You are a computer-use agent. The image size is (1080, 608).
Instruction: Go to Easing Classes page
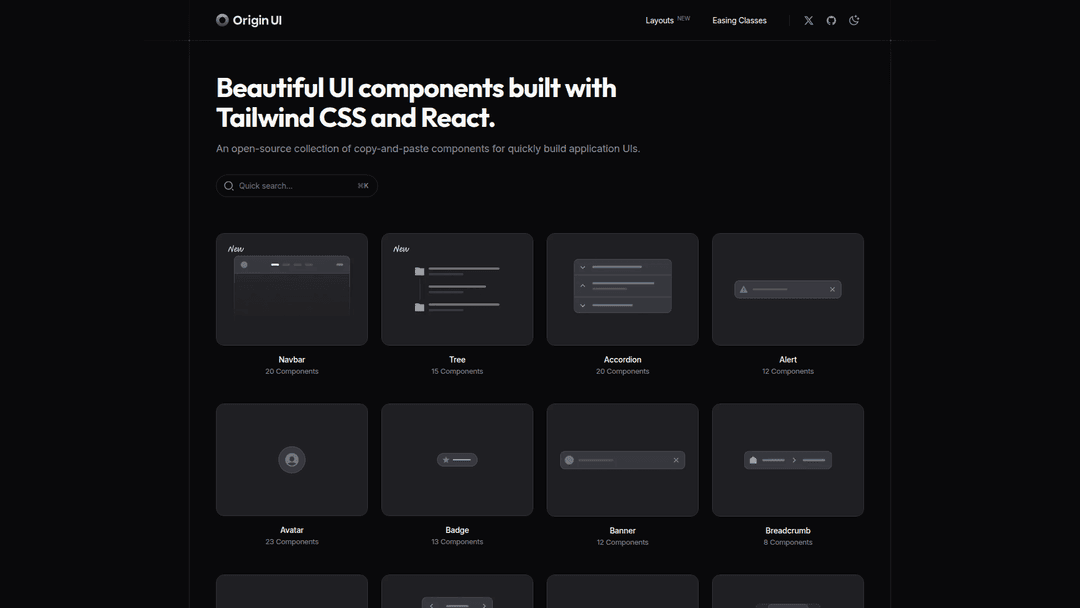739,20
